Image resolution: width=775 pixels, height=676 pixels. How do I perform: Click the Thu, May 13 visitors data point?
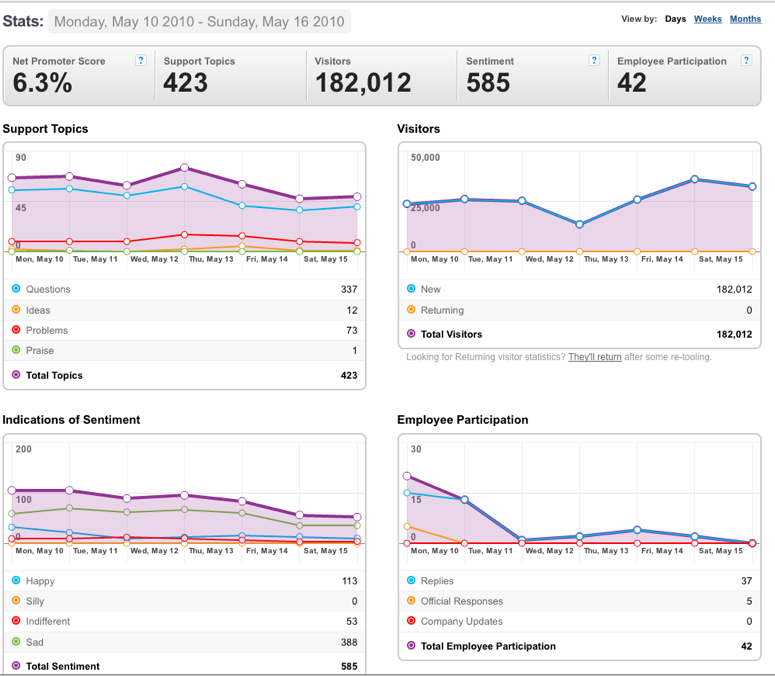click(579, 224)
